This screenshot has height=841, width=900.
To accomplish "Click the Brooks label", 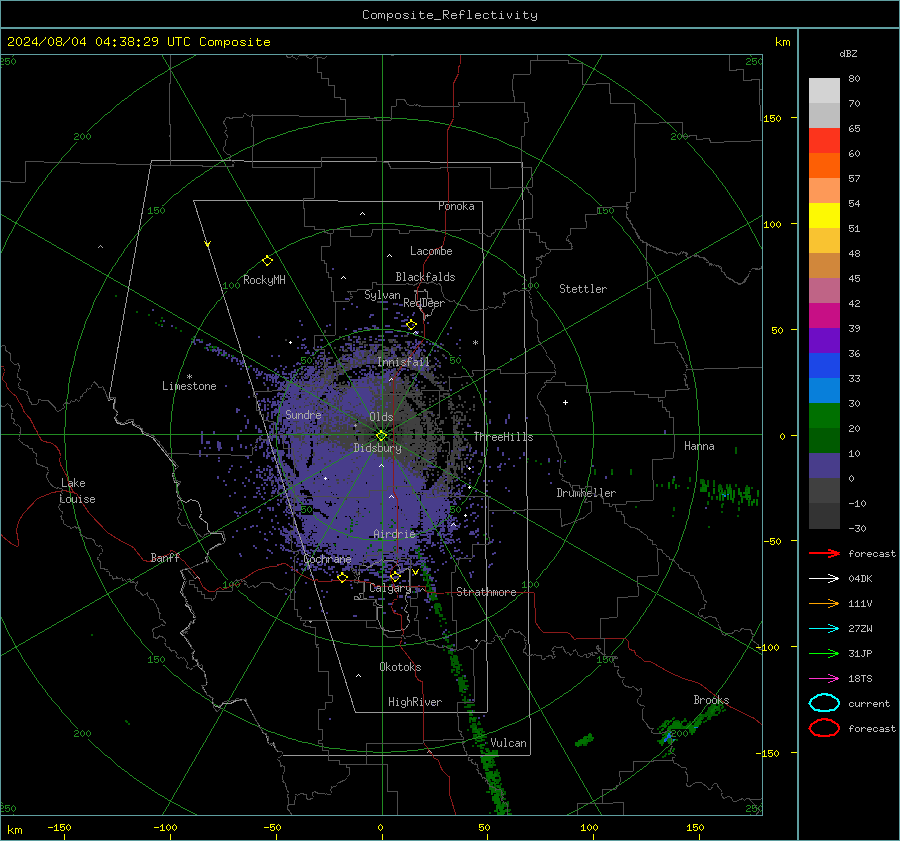I will [x=711, y=700].
